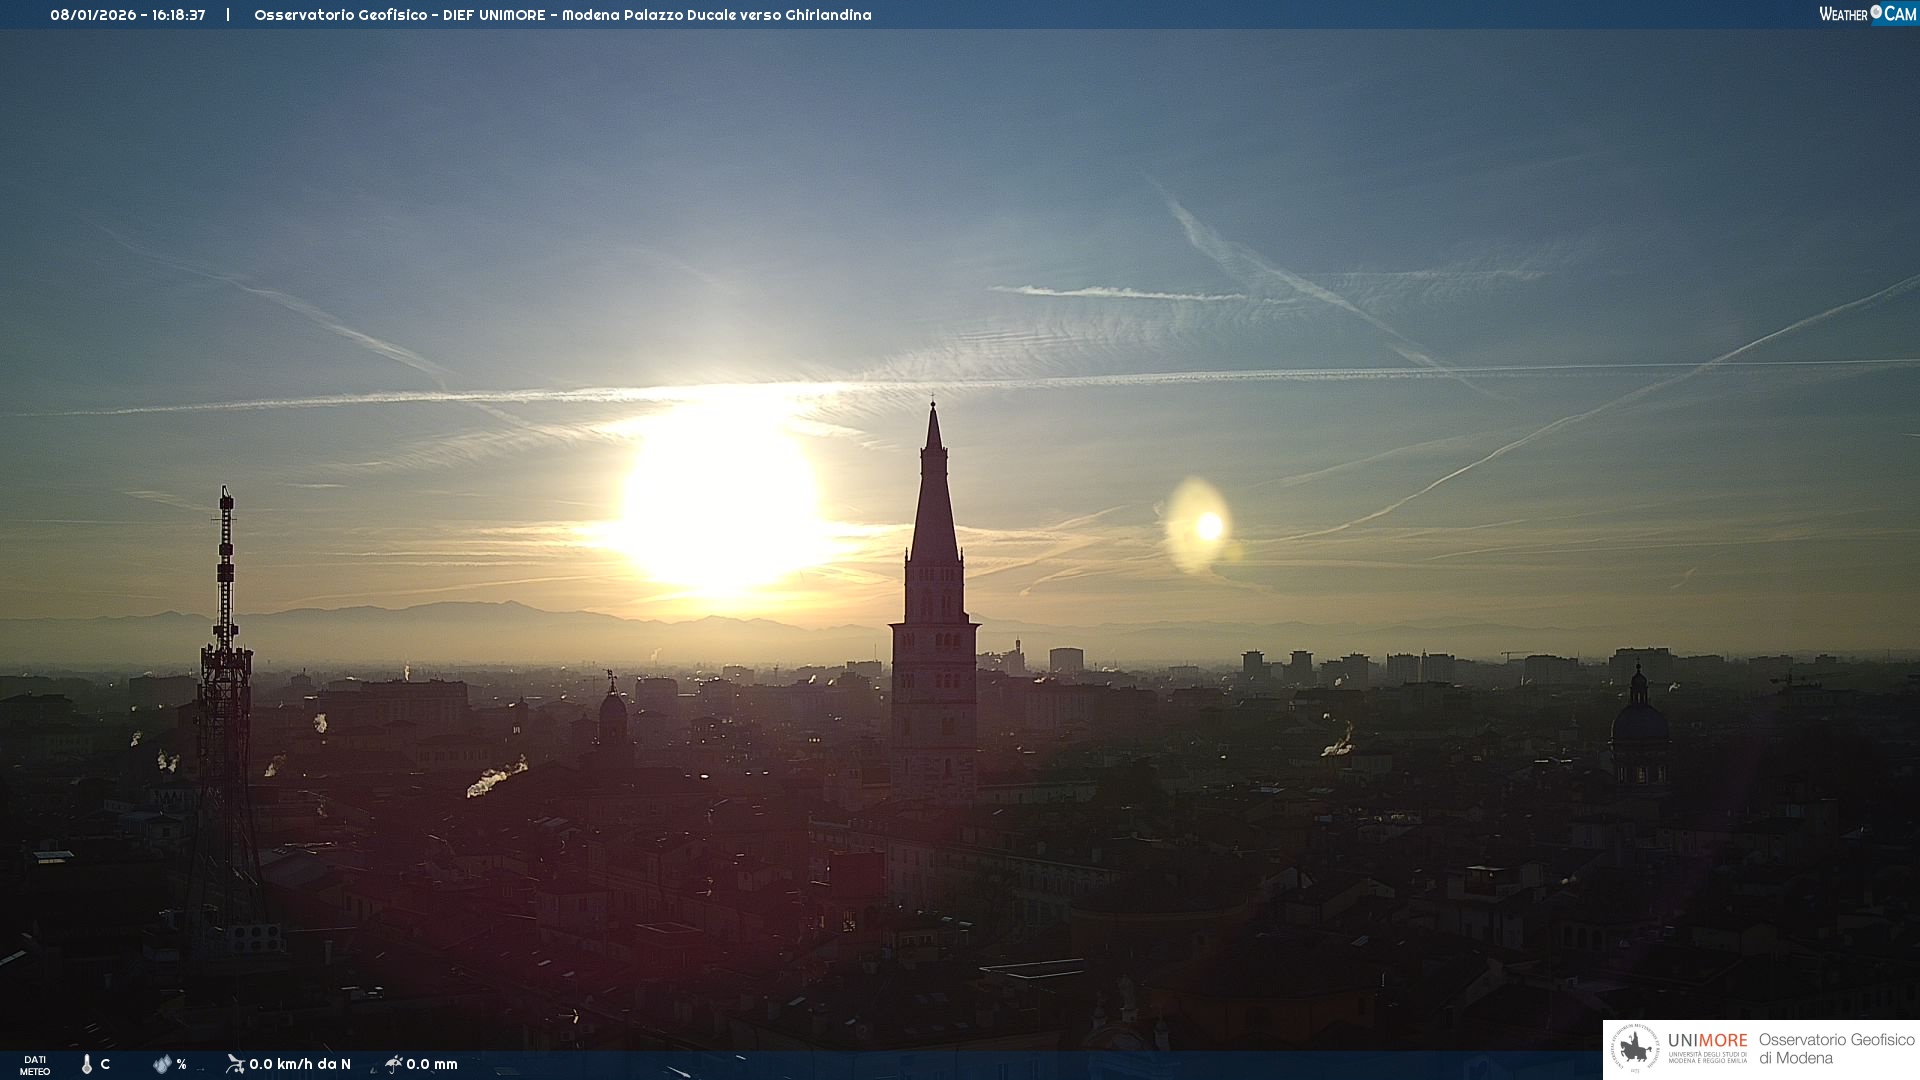Click the rain umbrella icon
The width and height of the screenshot is (1920, 1080).
tap(393, 1064)
